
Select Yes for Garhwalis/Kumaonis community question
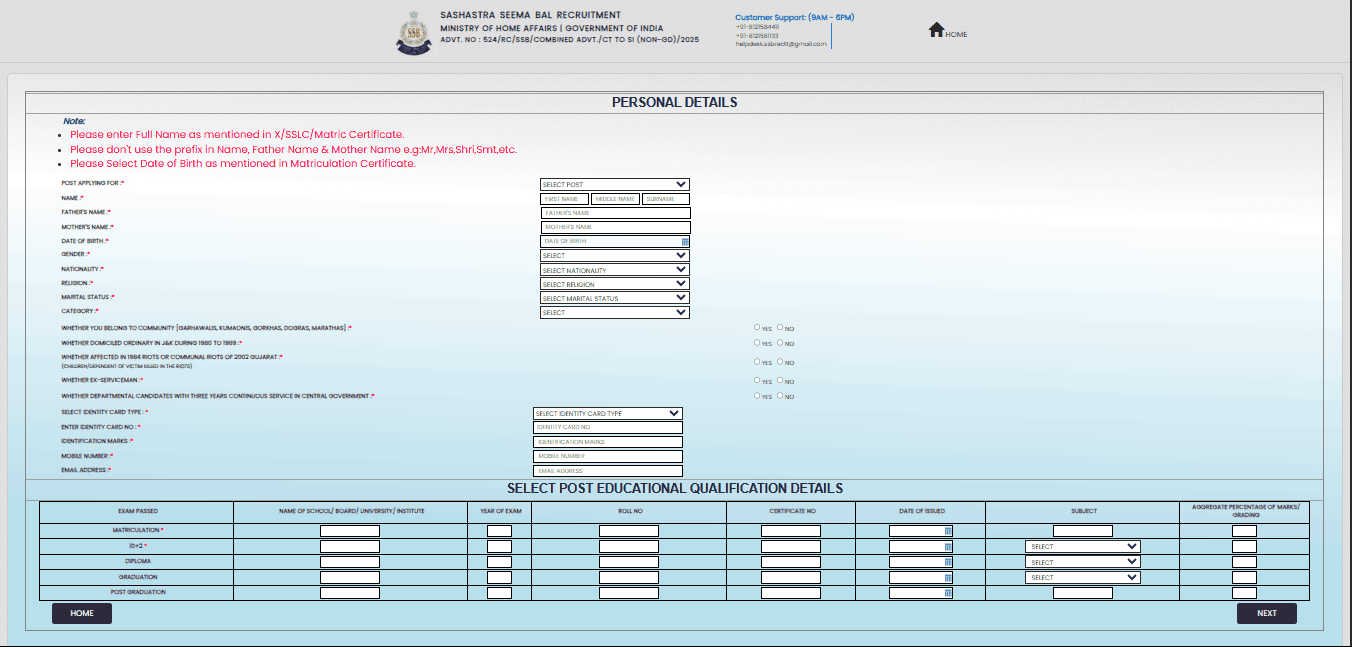click(757, 327)
